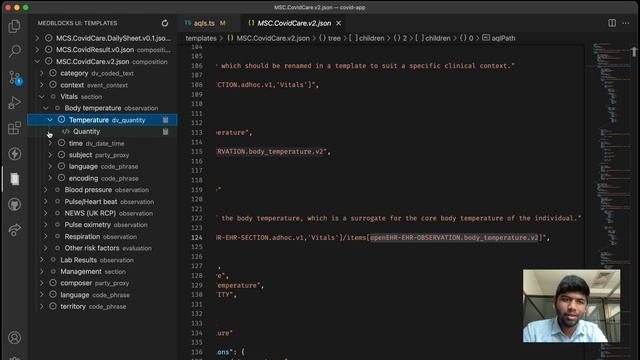The width and height of the screenshot is (640, 360).
Task: Expand the category dv_coded_text node
Action: pyautogui.click(x=42, y=73)
